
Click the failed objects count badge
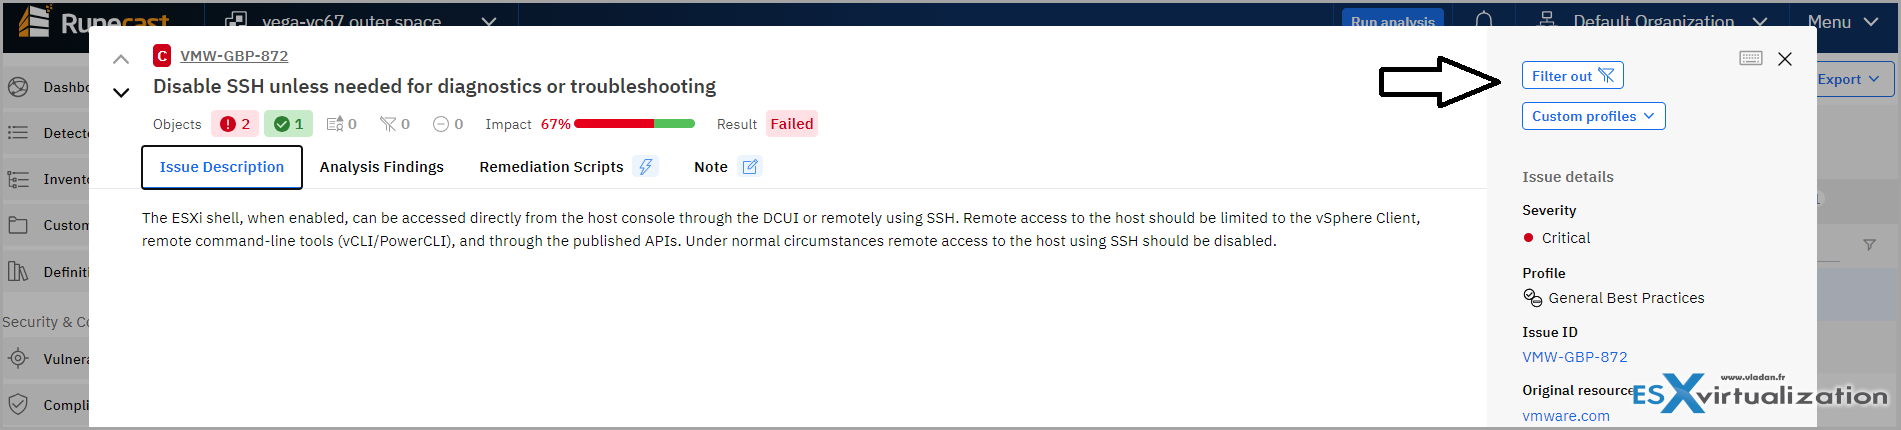235,124
